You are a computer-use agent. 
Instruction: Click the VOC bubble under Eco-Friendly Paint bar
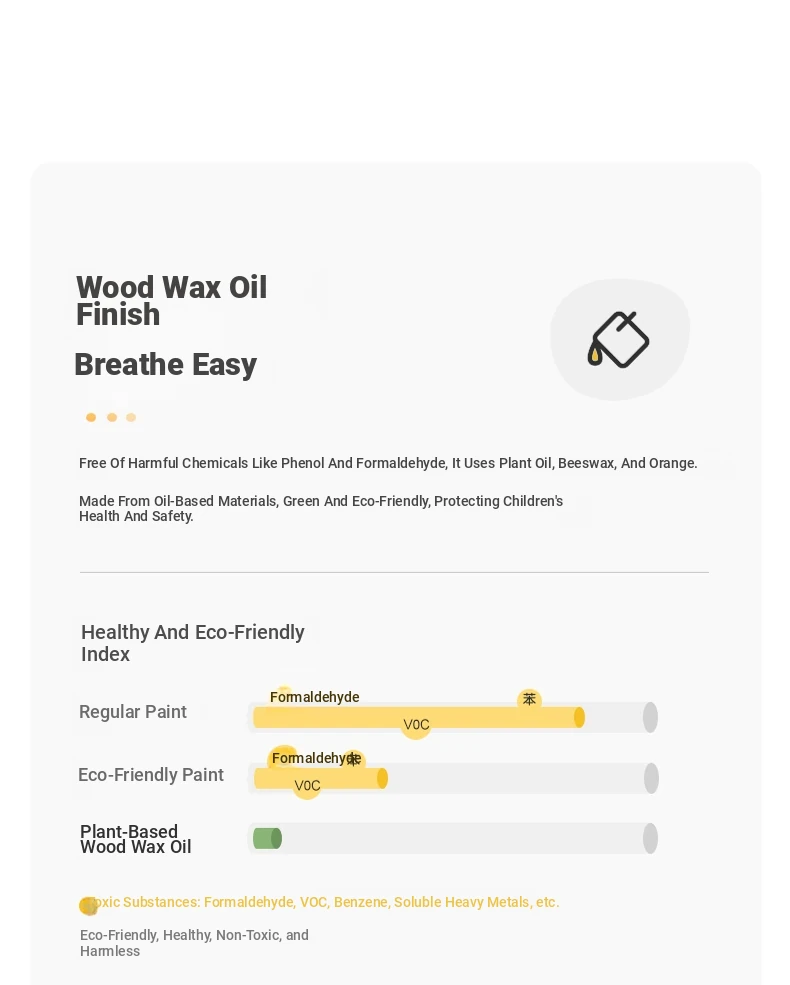pyautogui.click(x=307, y=785)
